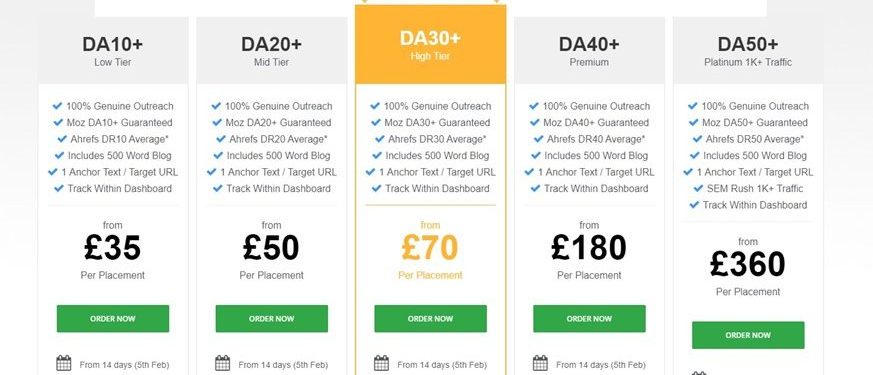873x375 pixels.
Task: Click checkmark beside Moz DA10+ Guaranteed
Action: (x=58, y=122)
